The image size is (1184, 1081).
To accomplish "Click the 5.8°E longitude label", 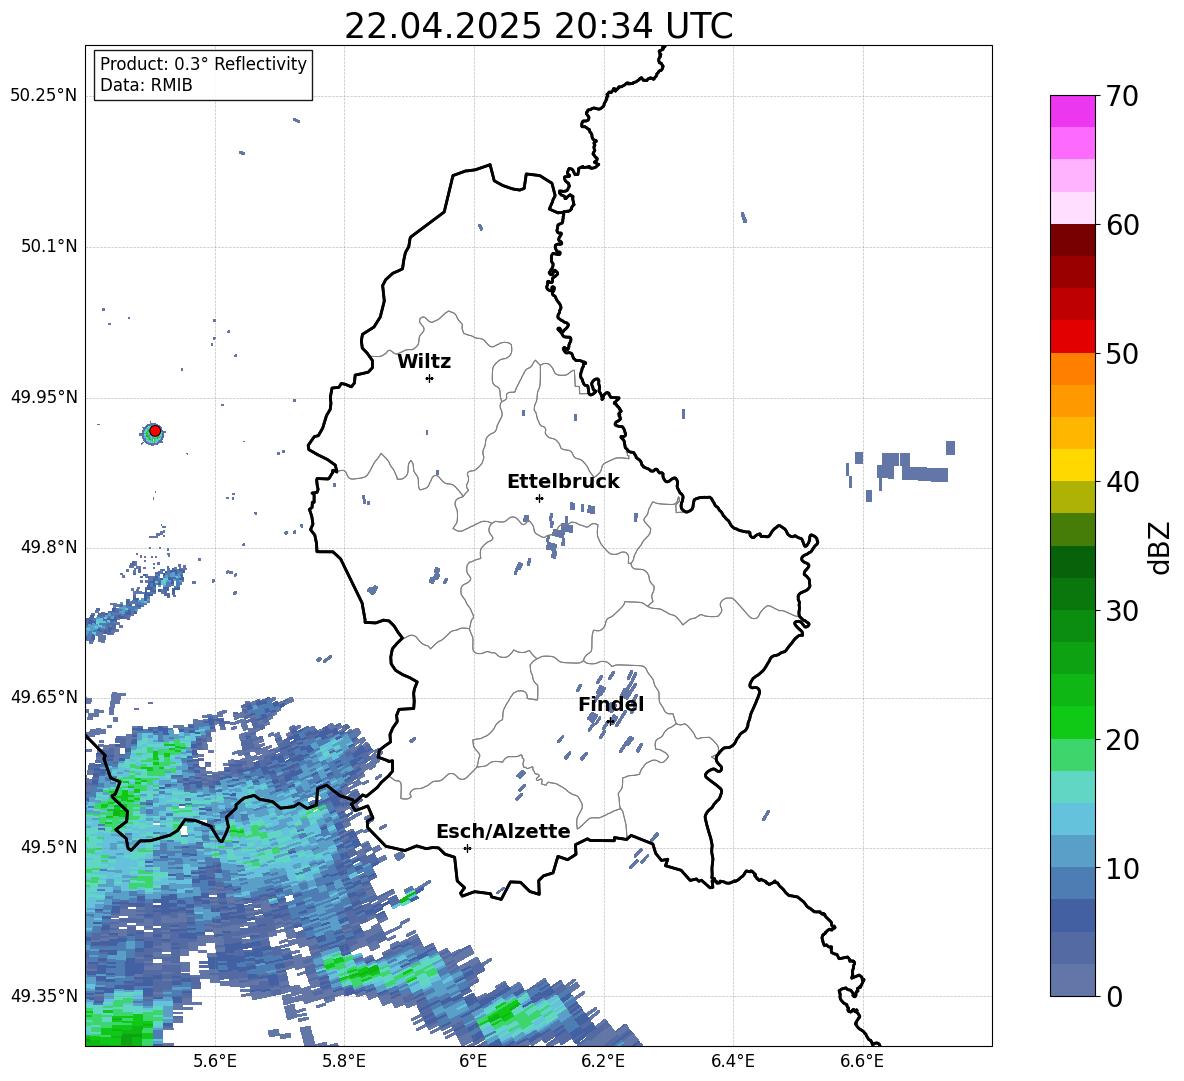I will coord(344,1061).
